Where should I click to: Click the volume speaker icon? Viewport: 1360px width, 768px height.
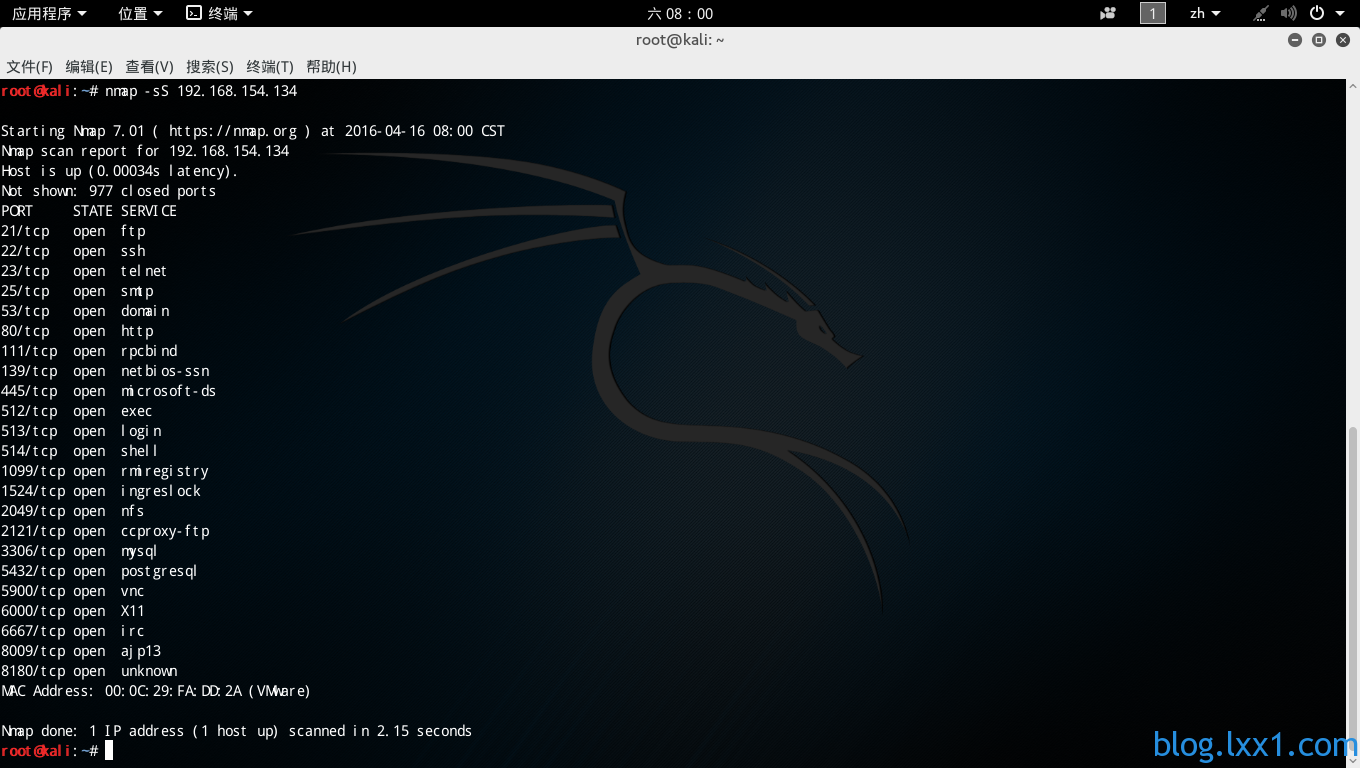click(1289, 13)
